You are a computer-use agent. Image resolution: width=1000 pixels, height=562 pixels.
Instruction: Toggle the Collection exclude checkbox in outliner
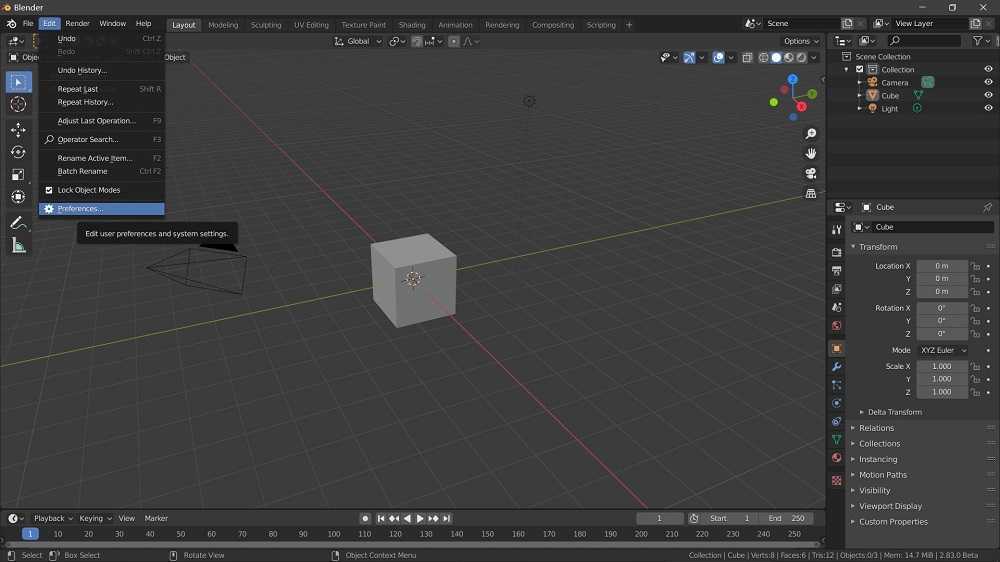859,70
